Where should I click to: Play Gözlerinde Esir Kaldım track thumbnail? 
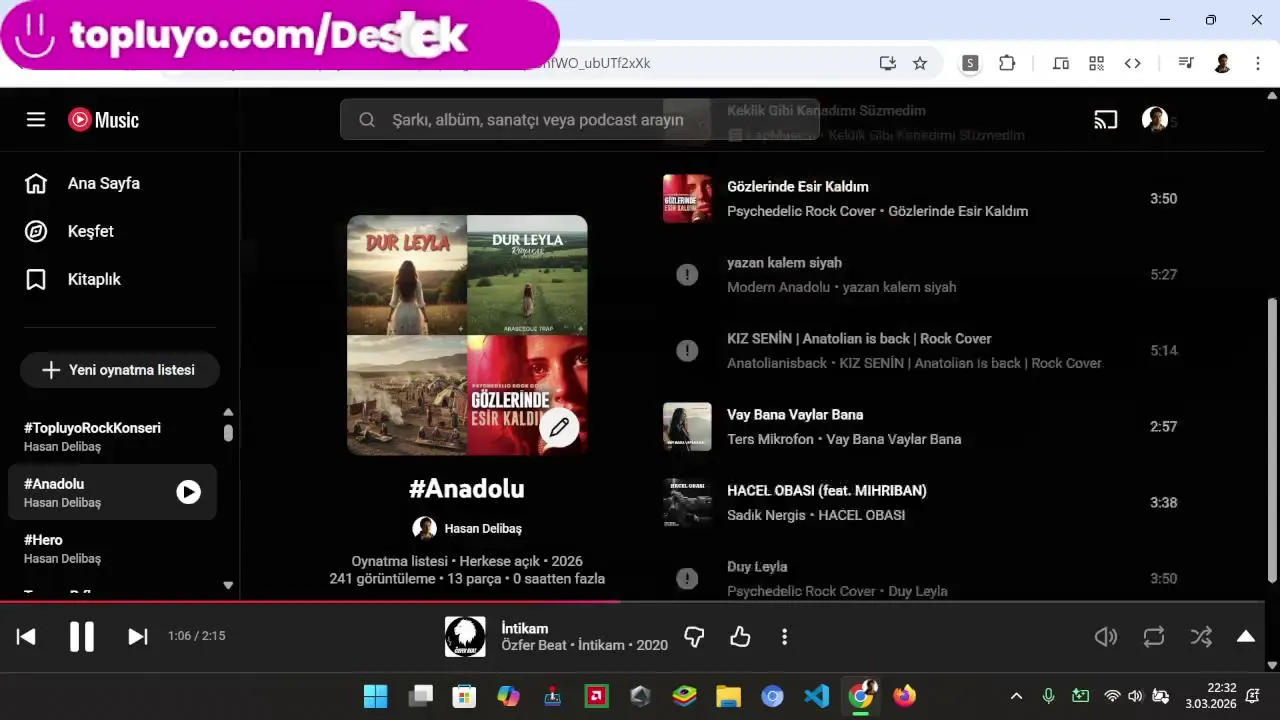(687, 198)
